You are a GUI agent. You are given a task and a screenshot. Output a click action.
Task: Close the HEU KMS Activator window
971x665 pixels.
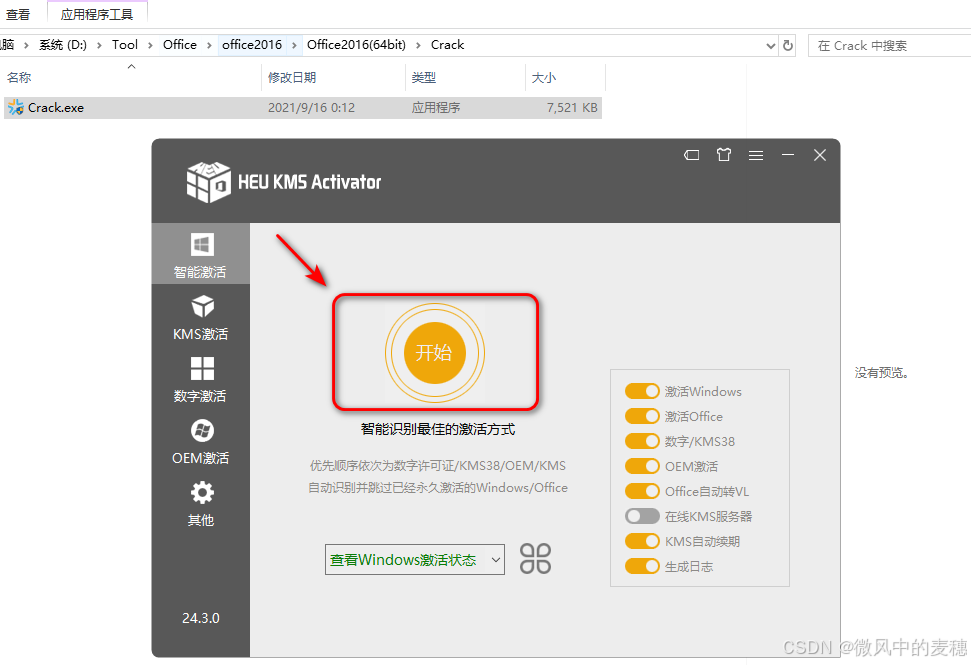click(x=820, y=155)
